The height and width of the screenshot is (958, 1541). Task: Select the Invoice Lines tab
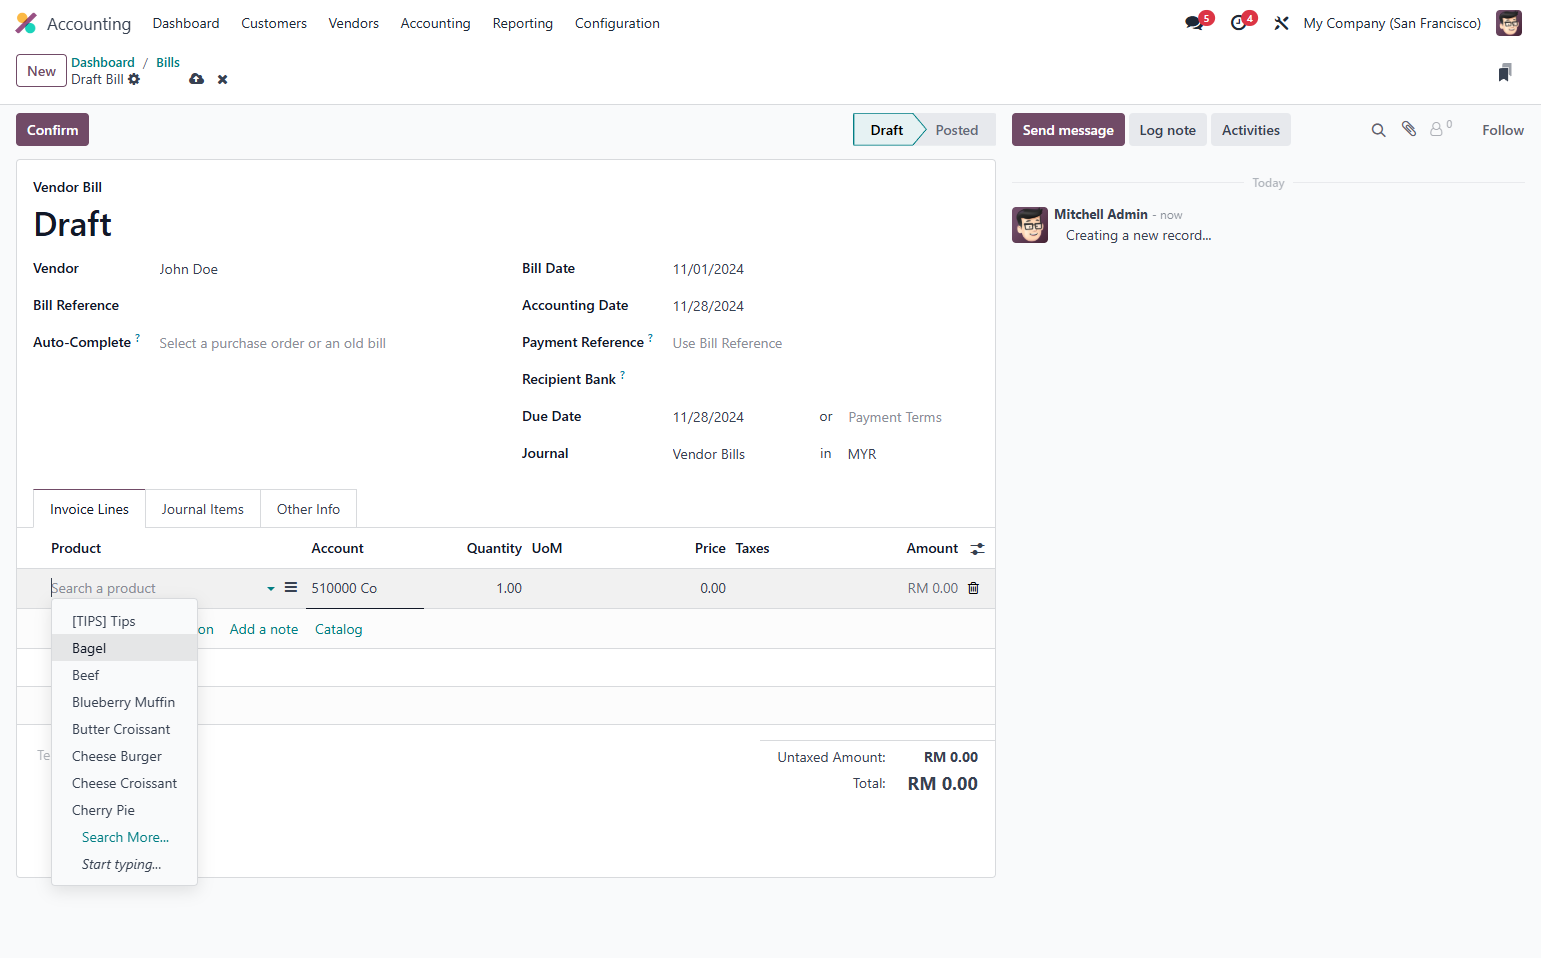point(89,509)
